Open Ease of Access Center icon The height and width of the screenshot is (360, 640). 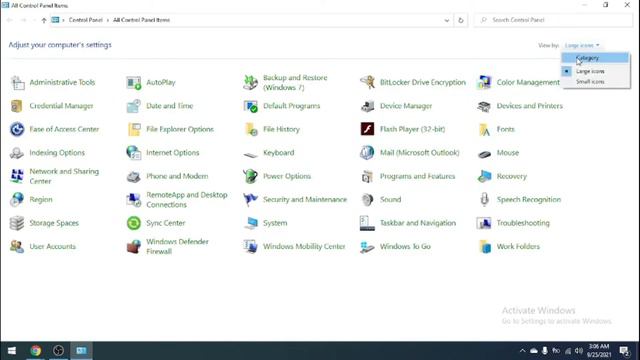17,129
